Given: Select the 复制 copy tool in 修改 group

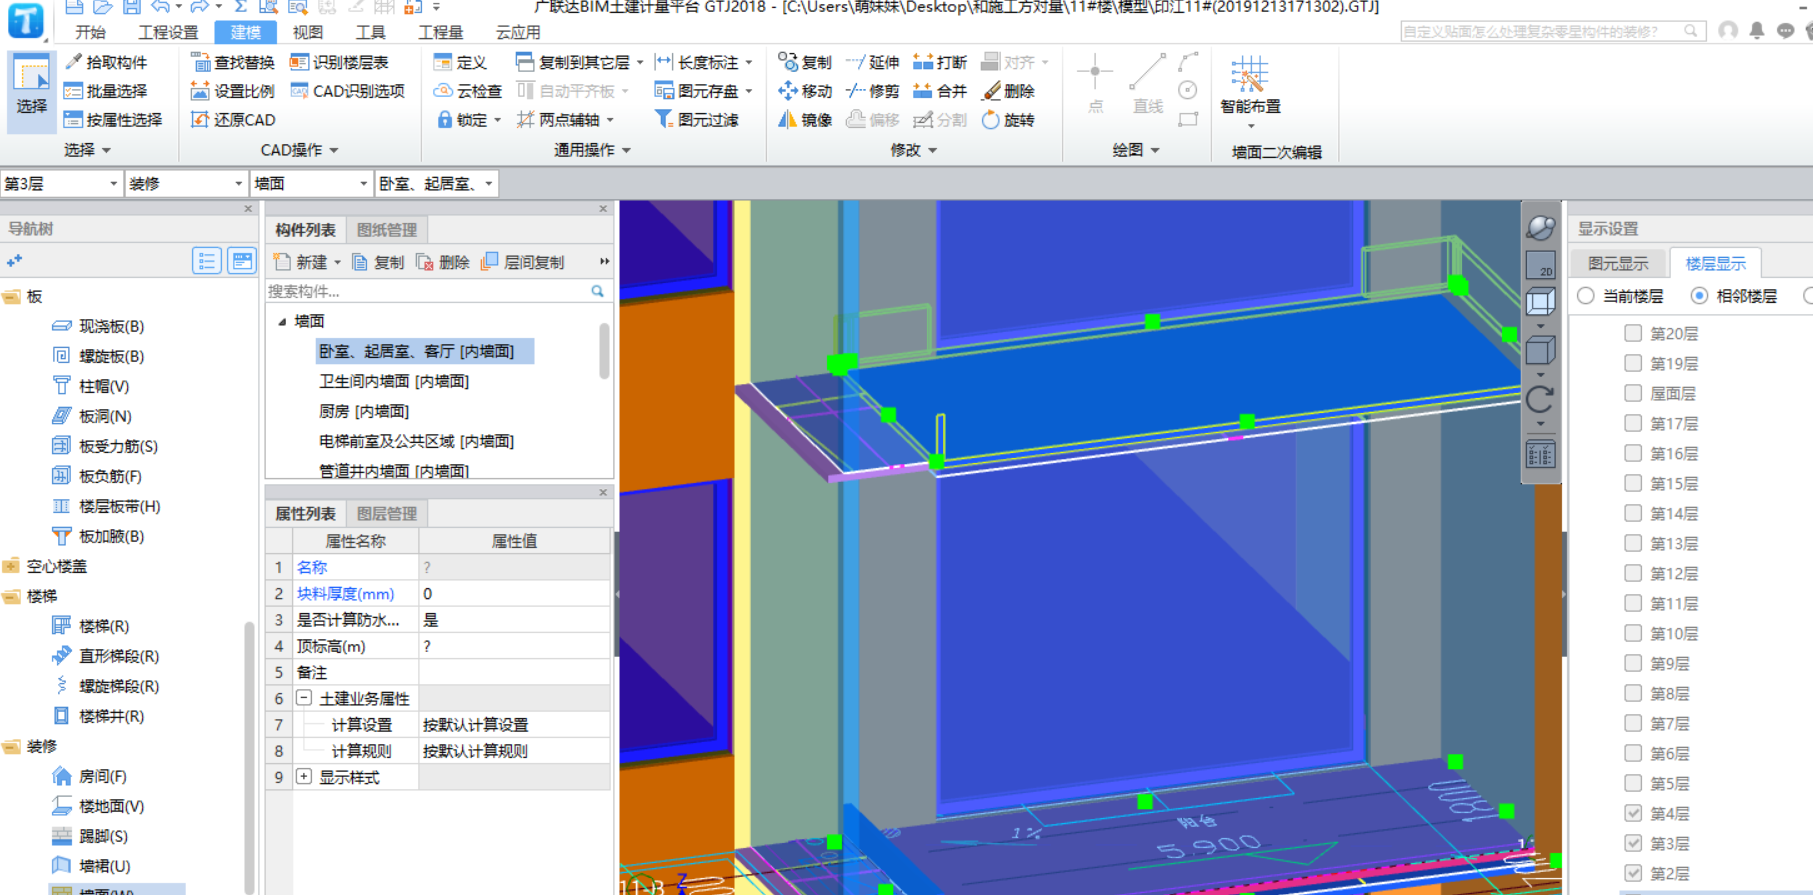Looking at the screenshot, I should (805, 62).
